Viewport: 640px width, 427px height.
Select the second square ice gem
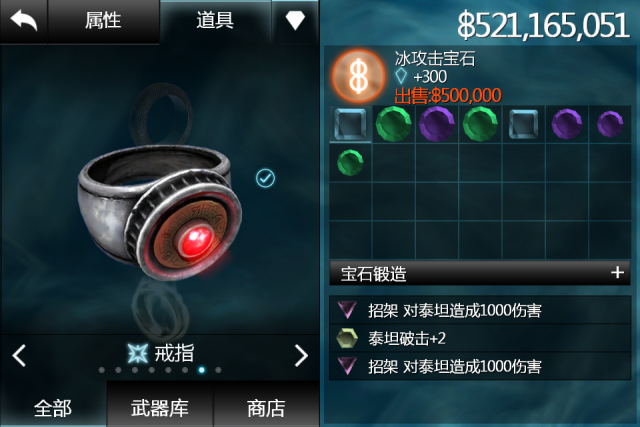[x=523, y=124]
